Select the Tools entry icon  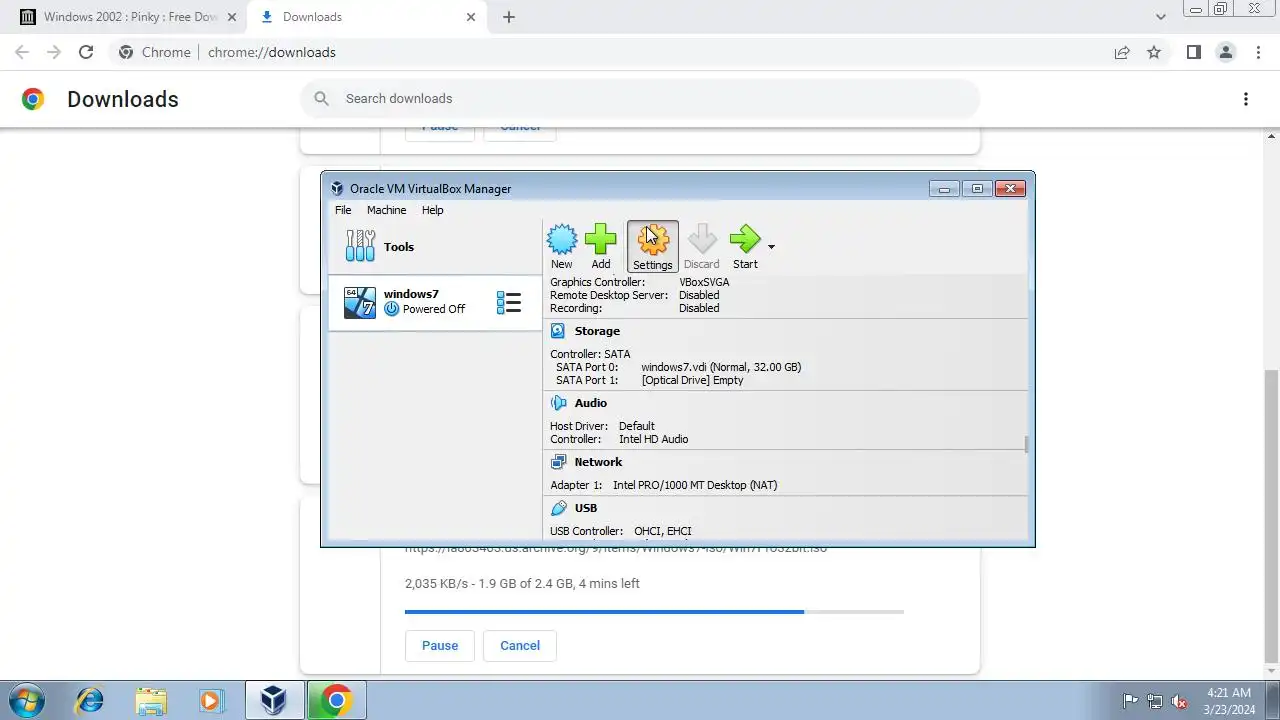360,246
